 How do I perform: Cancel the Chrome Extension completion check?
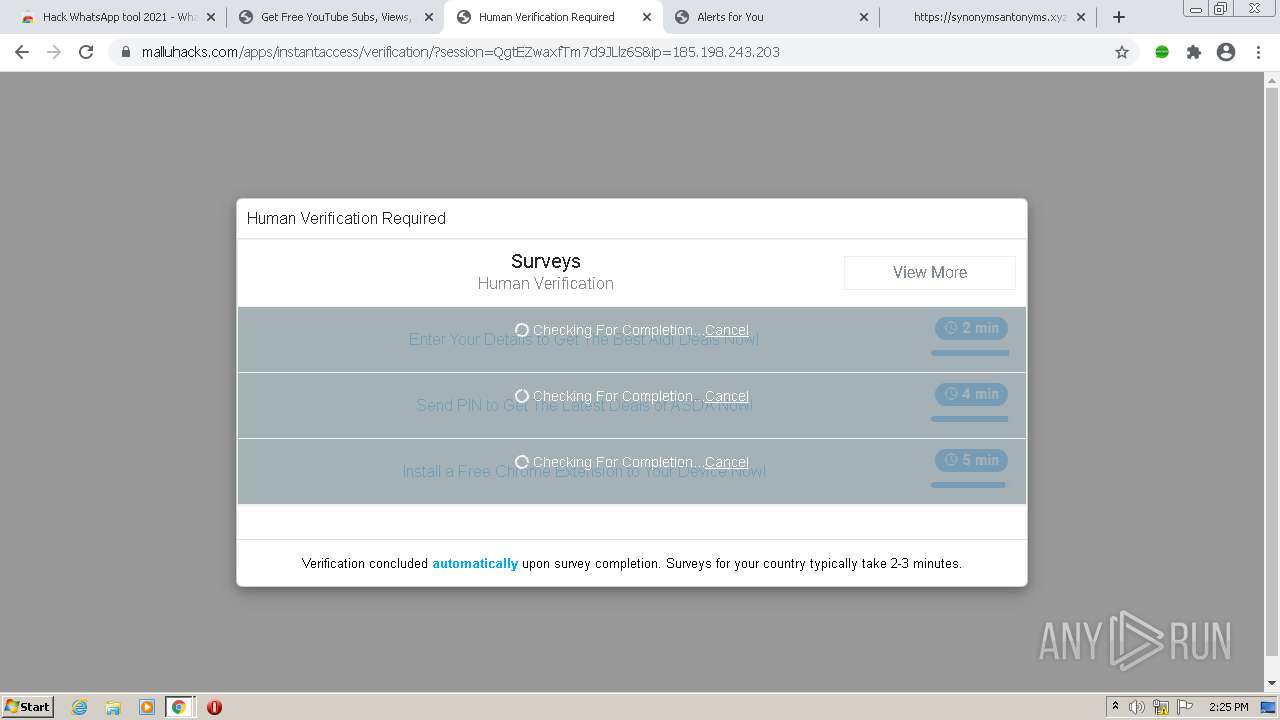(726, 462)
